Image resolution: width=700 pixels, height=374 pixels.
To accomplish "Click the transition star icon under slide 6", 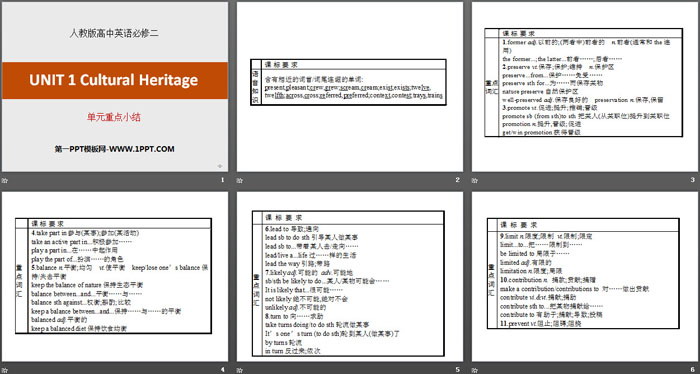I will pos(475,370).
